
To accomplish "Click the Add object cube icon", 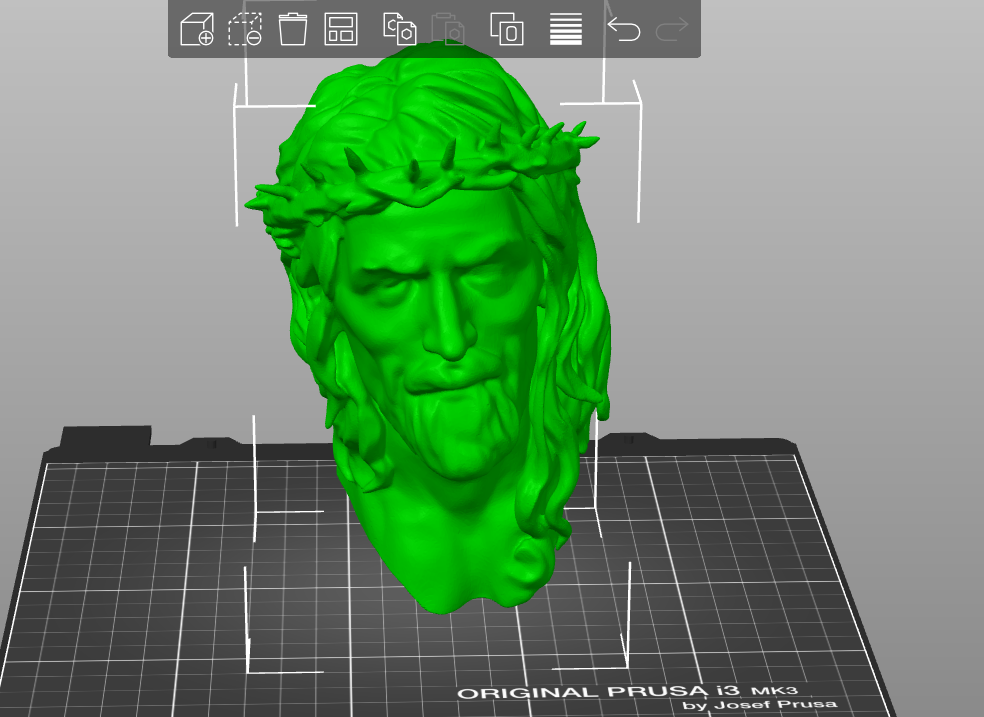I will click(x=197, y=29).
